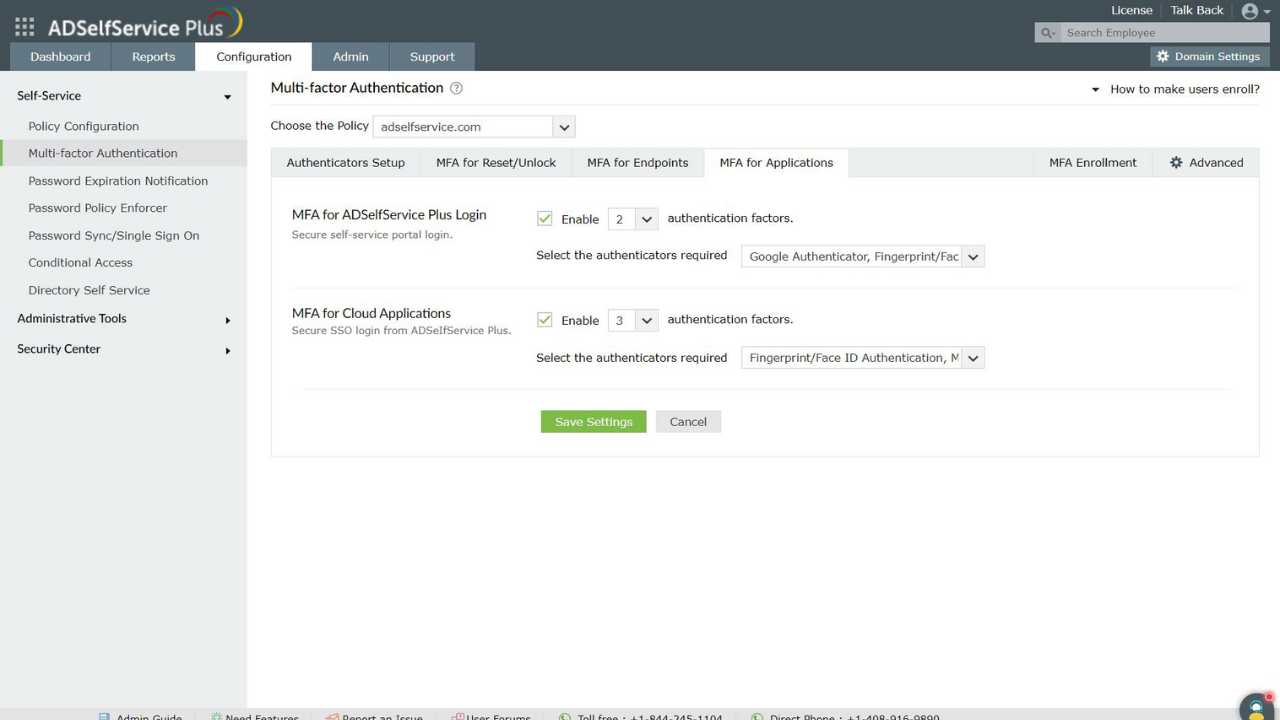The height and width of the screenshot is (720, 1280).
Task: Switch to the Reports tab
Action: point(153,57)
